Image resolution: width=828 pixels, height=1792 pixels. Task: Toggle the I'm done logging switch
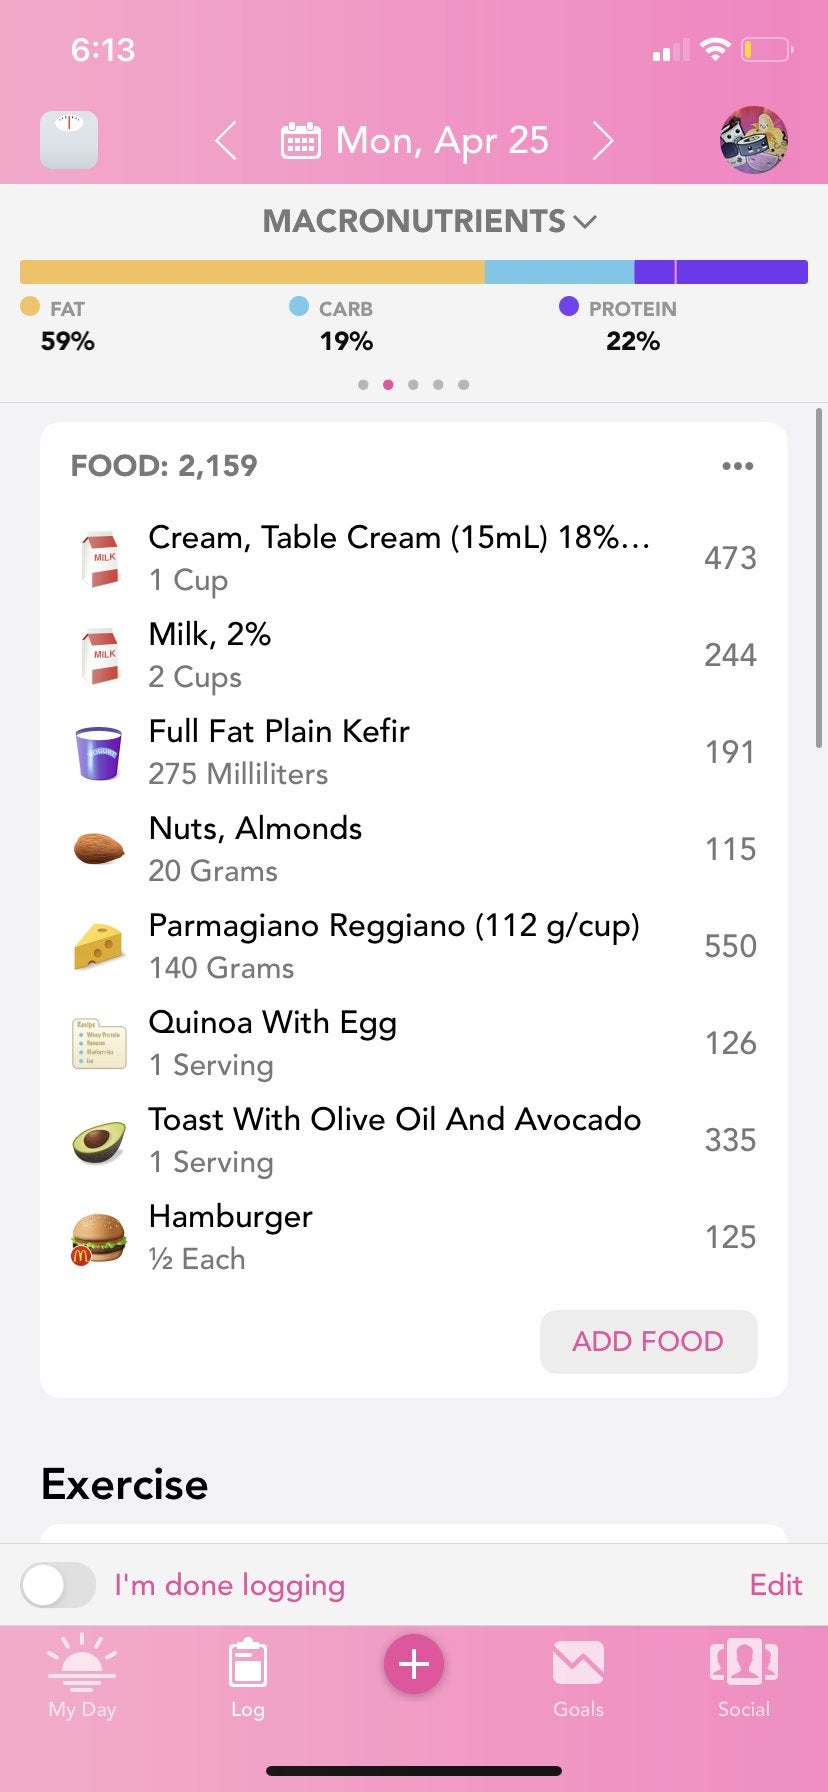pos(58,1585)
